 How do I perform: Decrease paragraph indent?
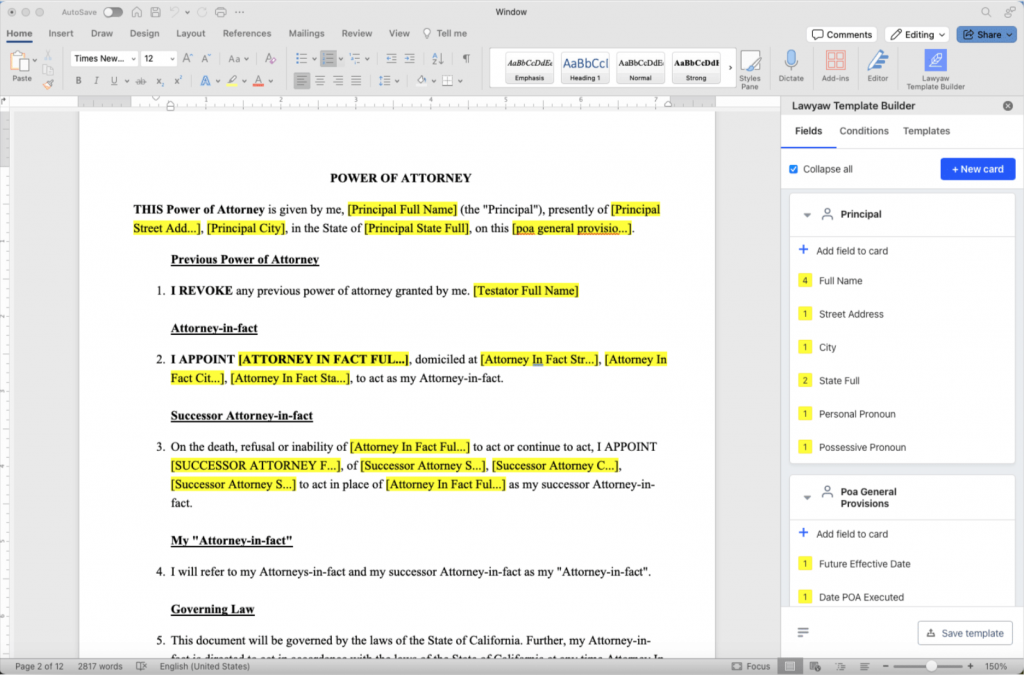tap(391, 59)
